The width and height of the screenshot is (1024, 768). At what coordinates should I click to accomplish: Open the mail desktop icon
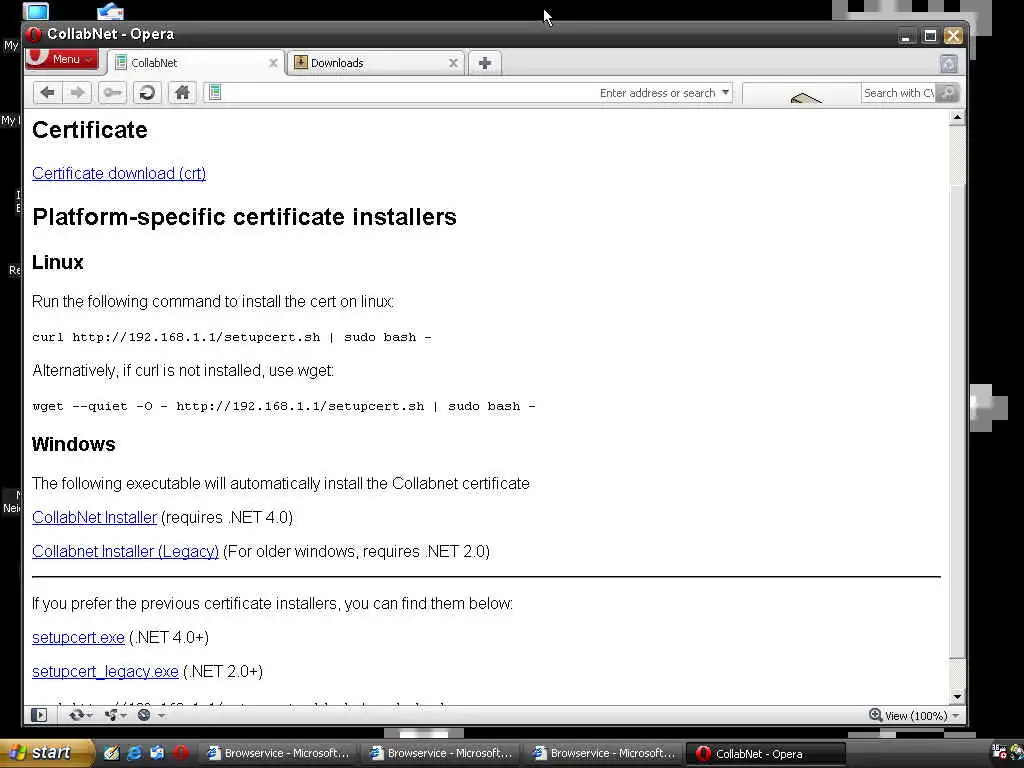click(x=110, y=11)
